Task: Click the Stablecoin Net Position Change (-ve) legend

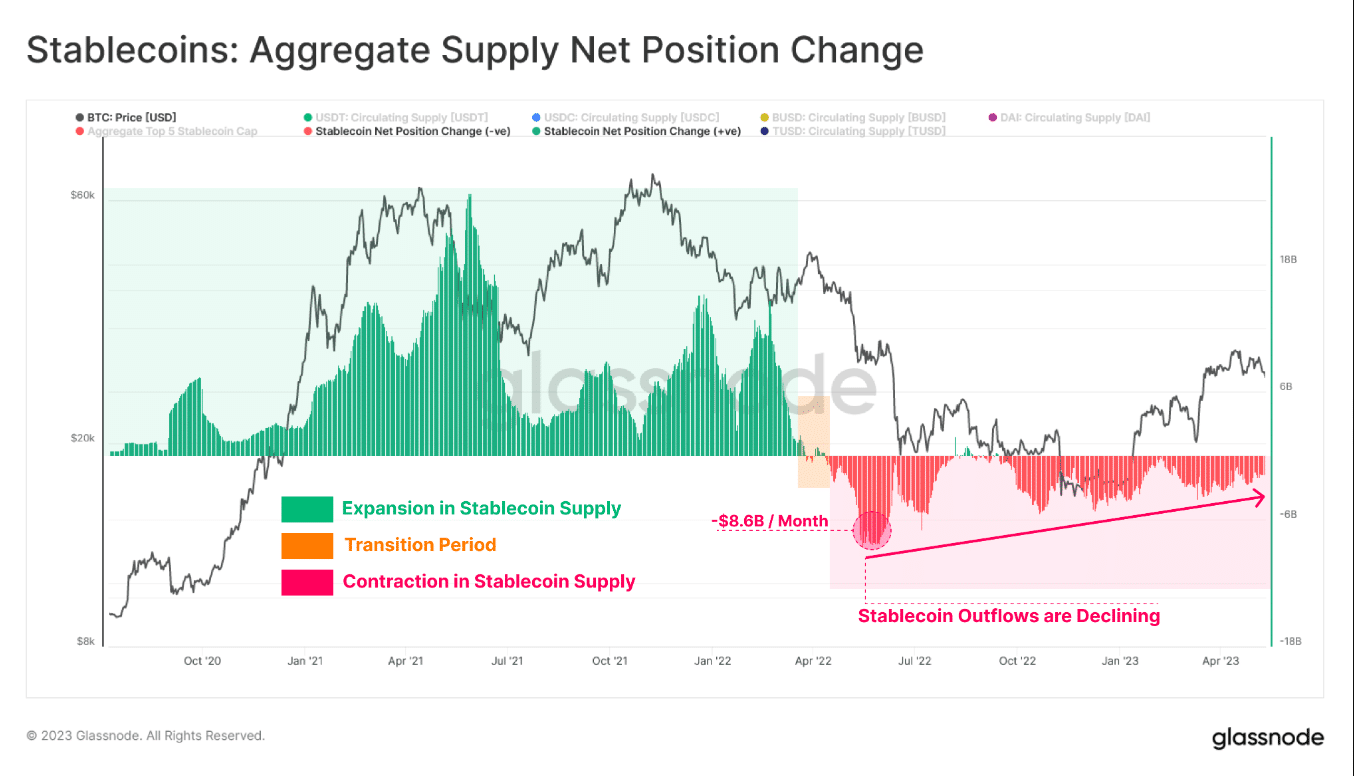Action: pos(407,131)
